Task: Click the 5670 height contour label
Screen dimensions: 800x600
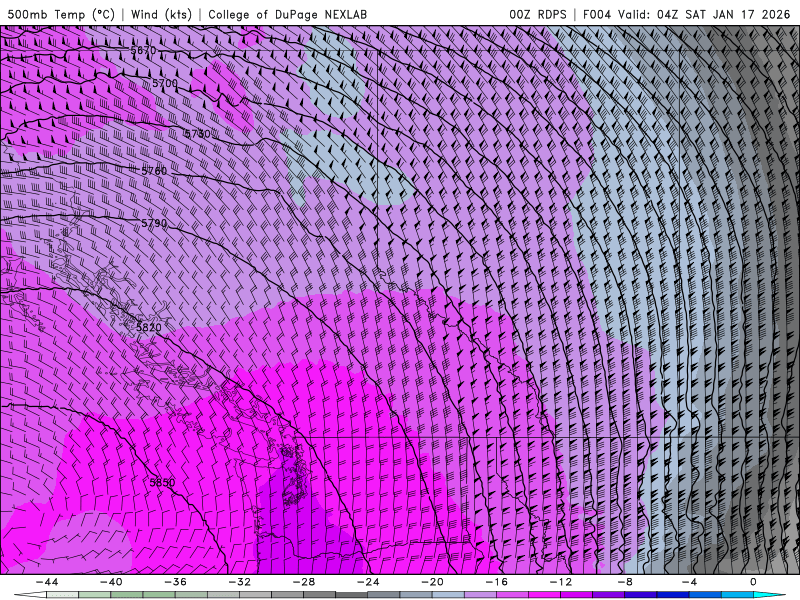Action: pyautogui.click(x=143, y=50)
